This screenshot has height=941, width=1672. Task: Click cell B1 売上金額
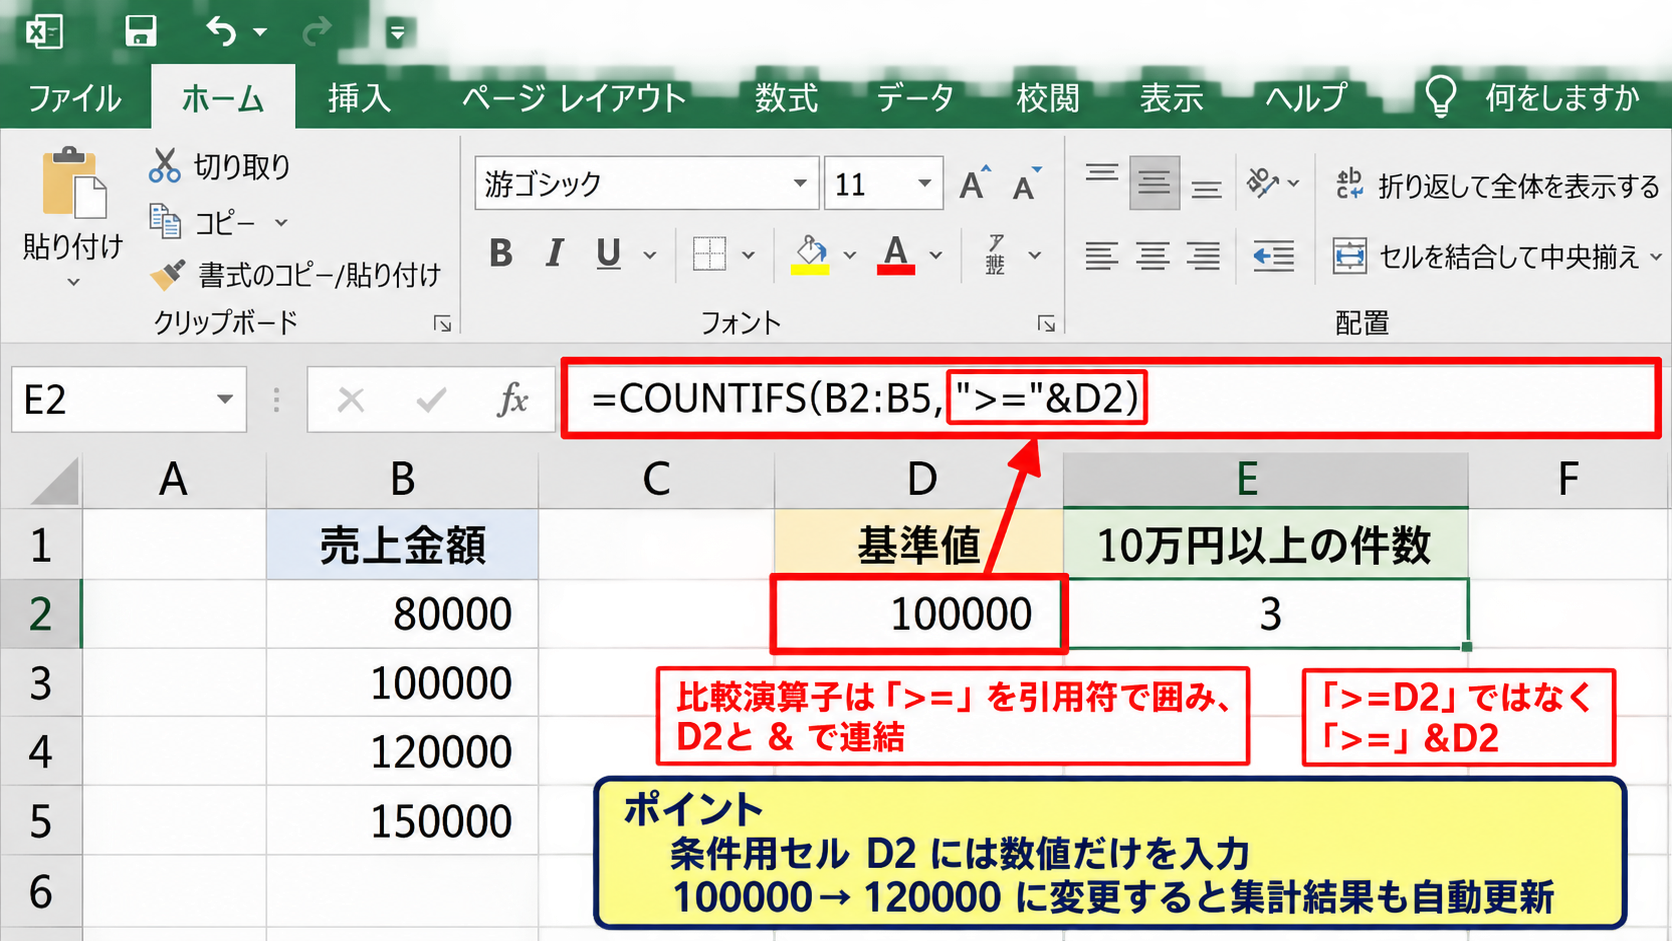pos(402,545)
